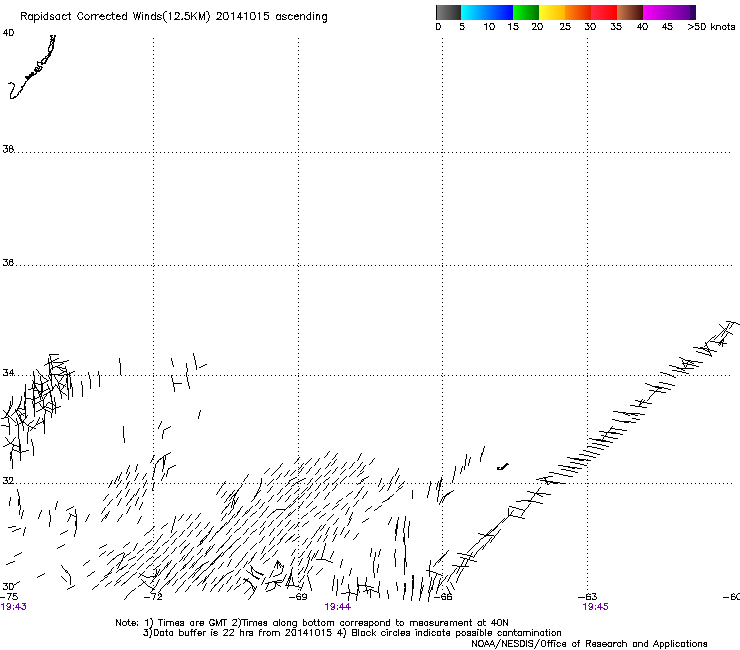Click the '20' legend scale label

[537, 27]
